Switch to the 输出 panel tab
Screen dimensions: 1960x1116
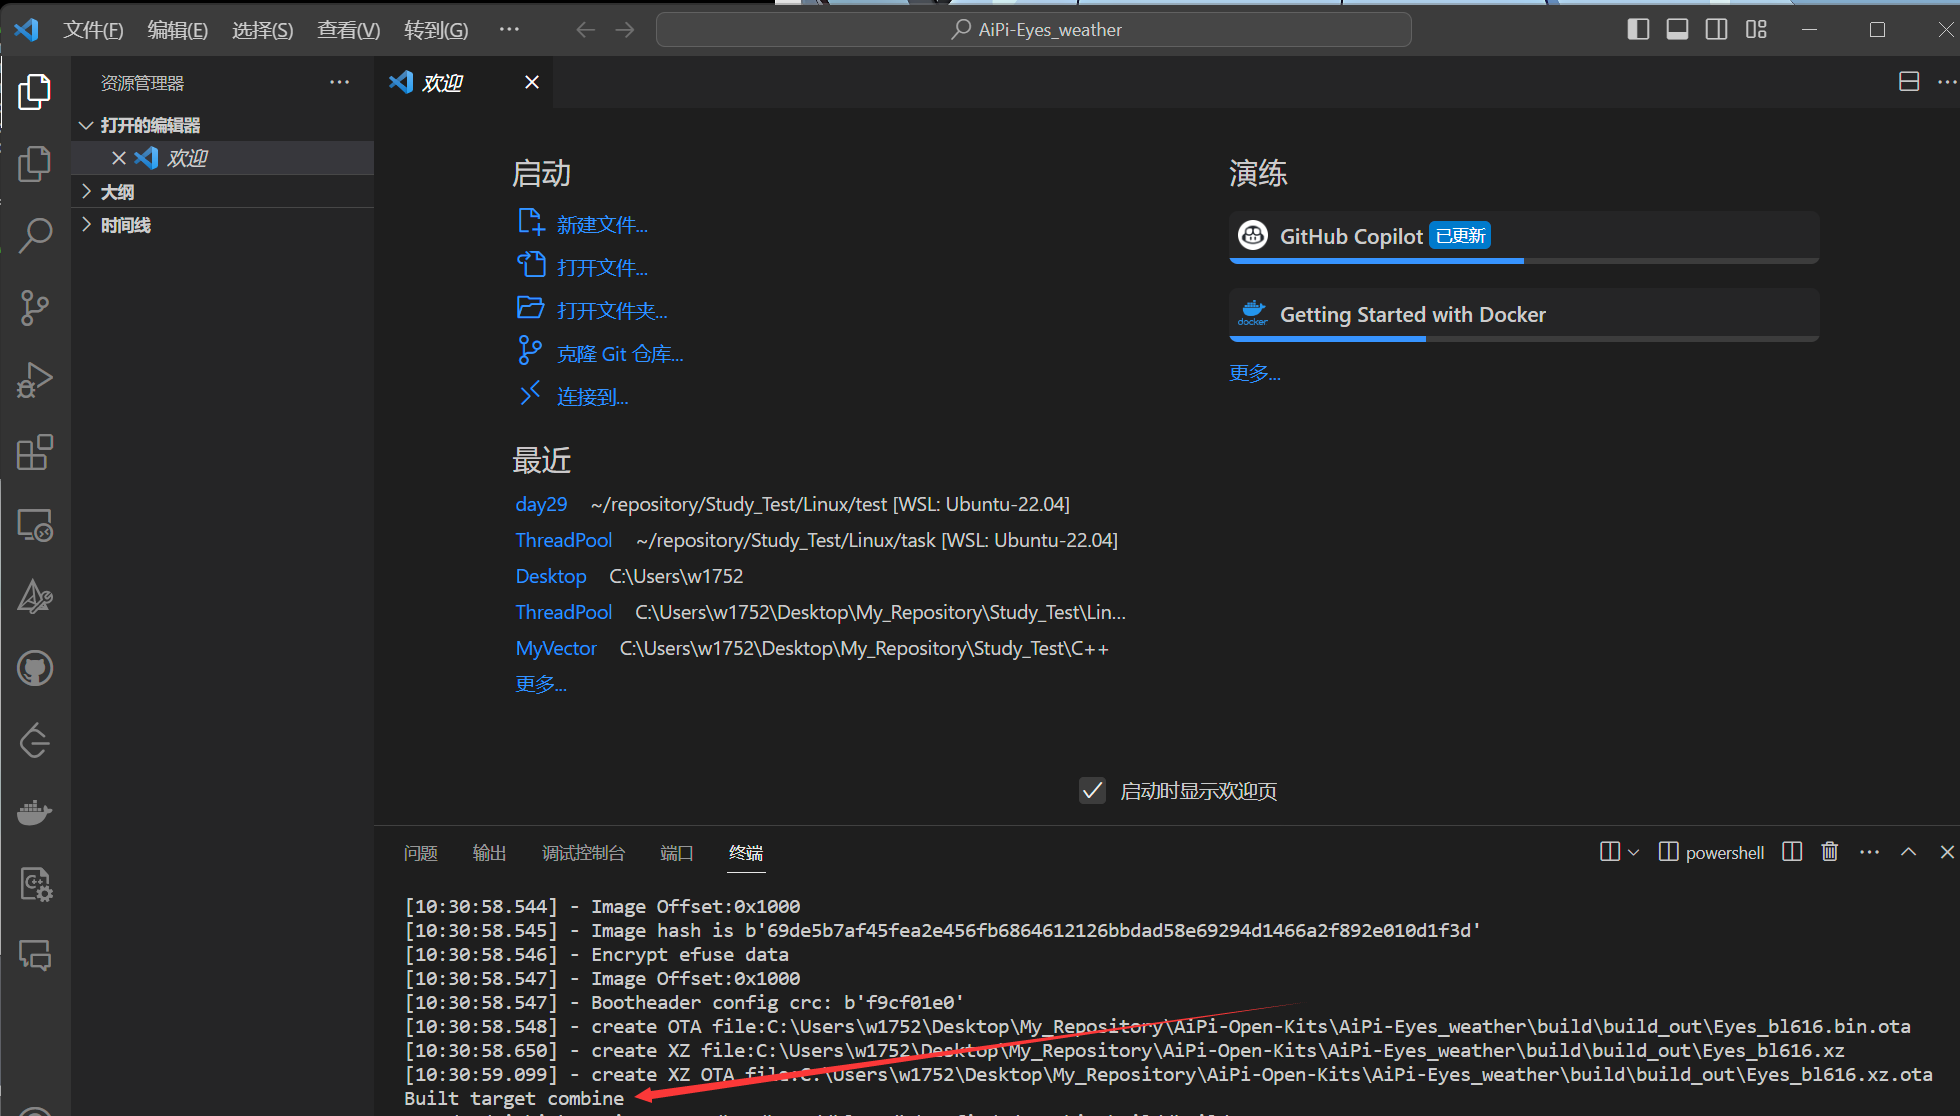pos(489,853)
